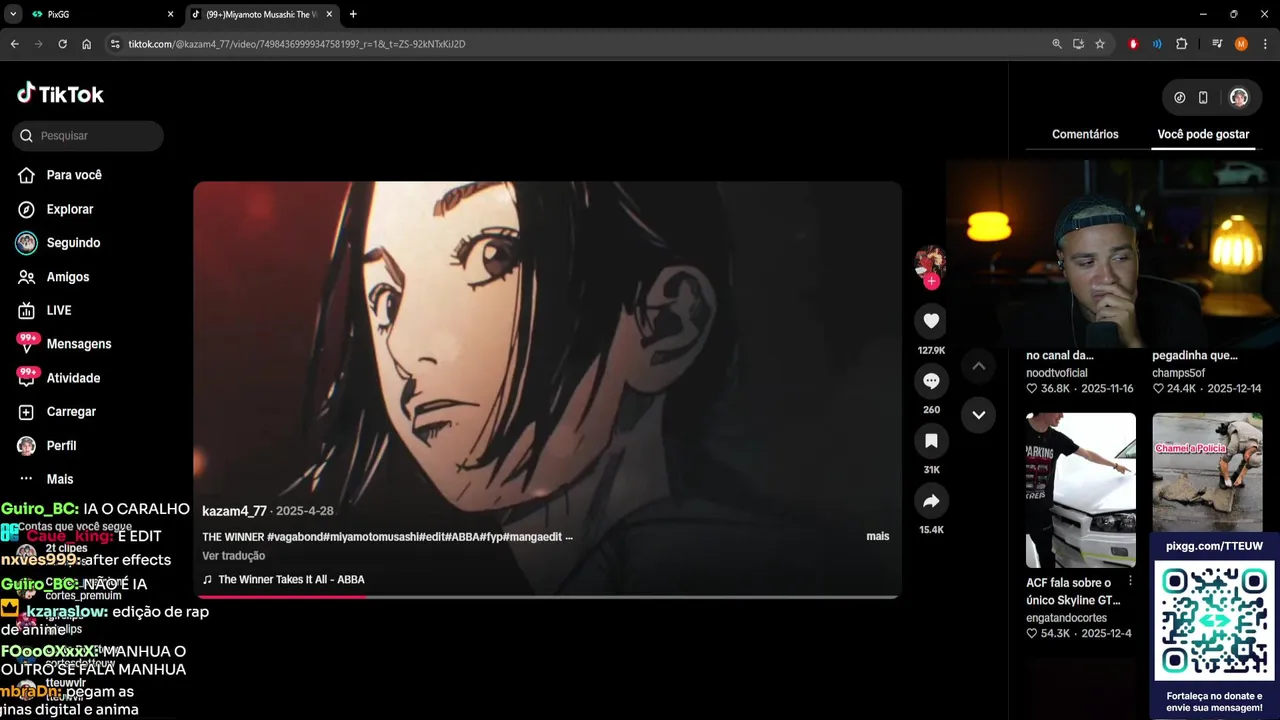Open the media control icon
Screen dimensions: 1280x720
[x=1217, y=44]
